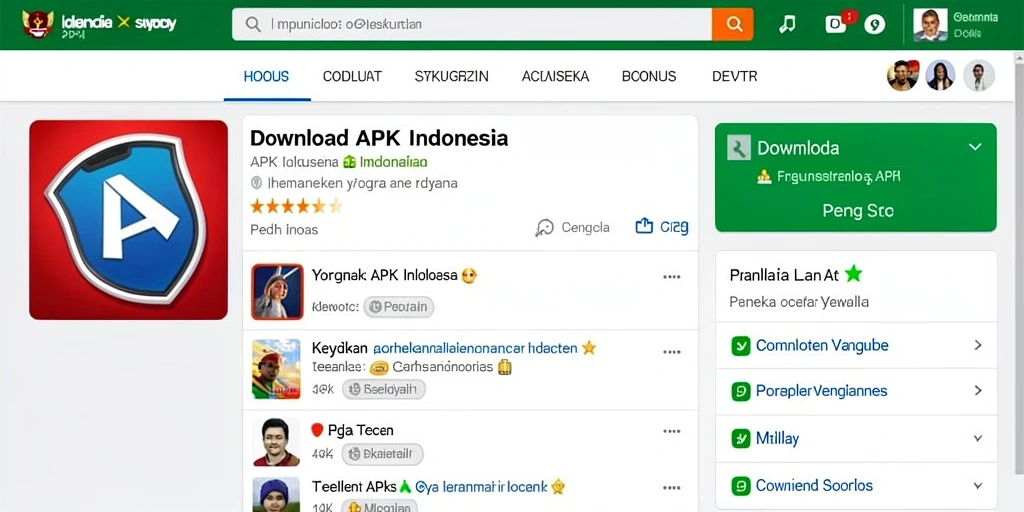Open the CODLUAT tab
This screenshot has height=512, width=1024.
coord(352,76)
